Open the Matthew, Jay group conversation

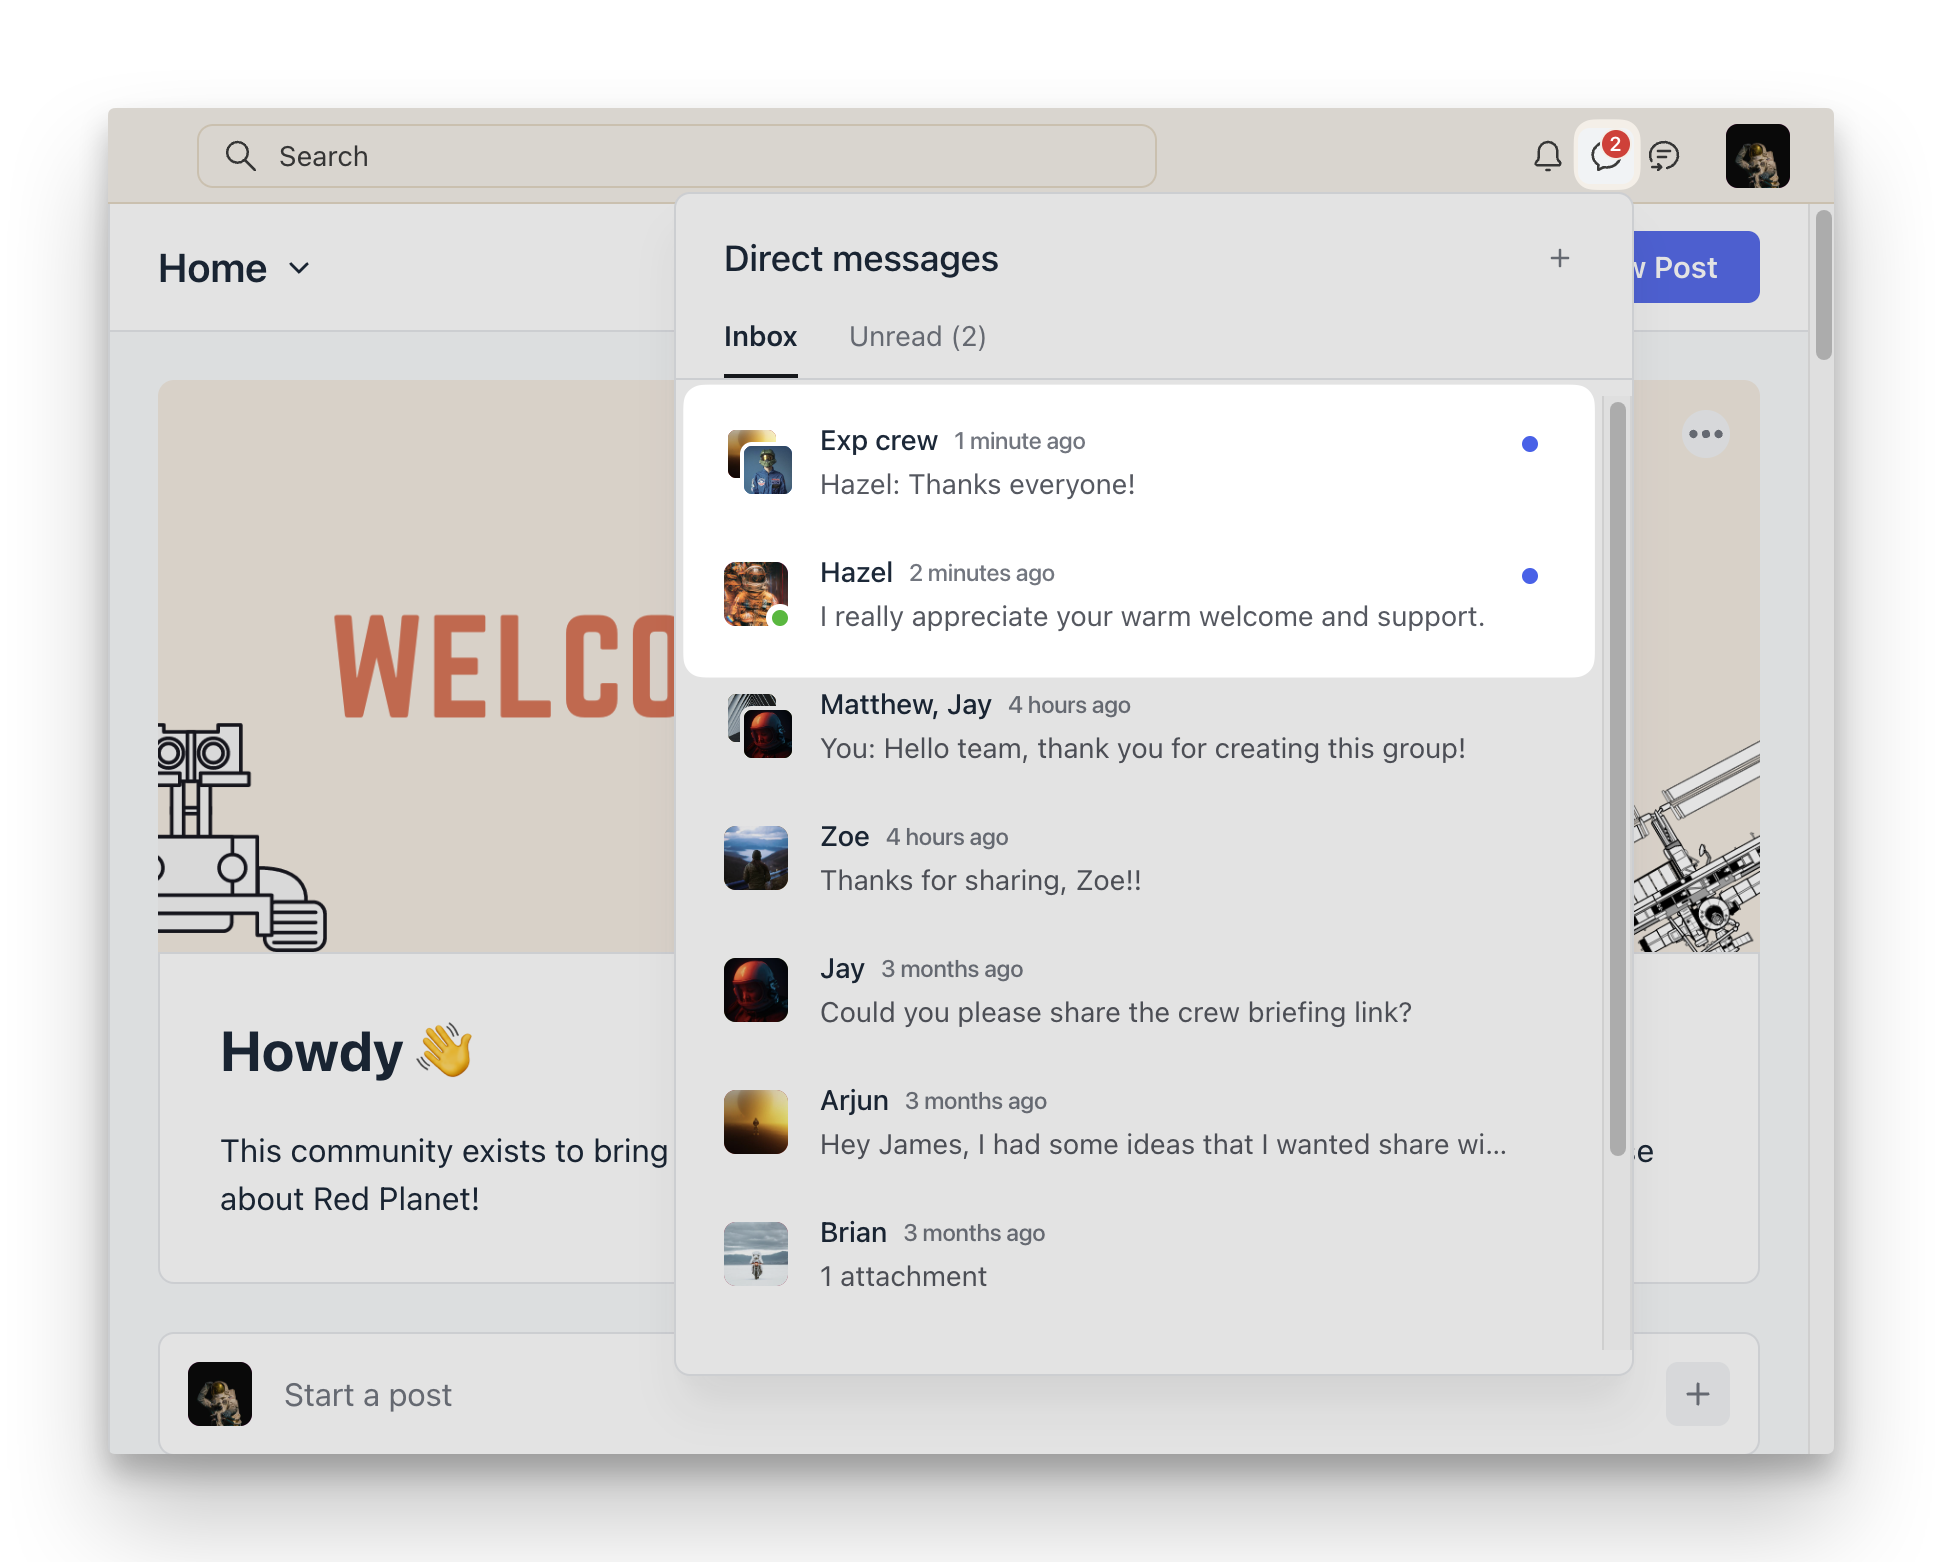[x=1100, y=726]
